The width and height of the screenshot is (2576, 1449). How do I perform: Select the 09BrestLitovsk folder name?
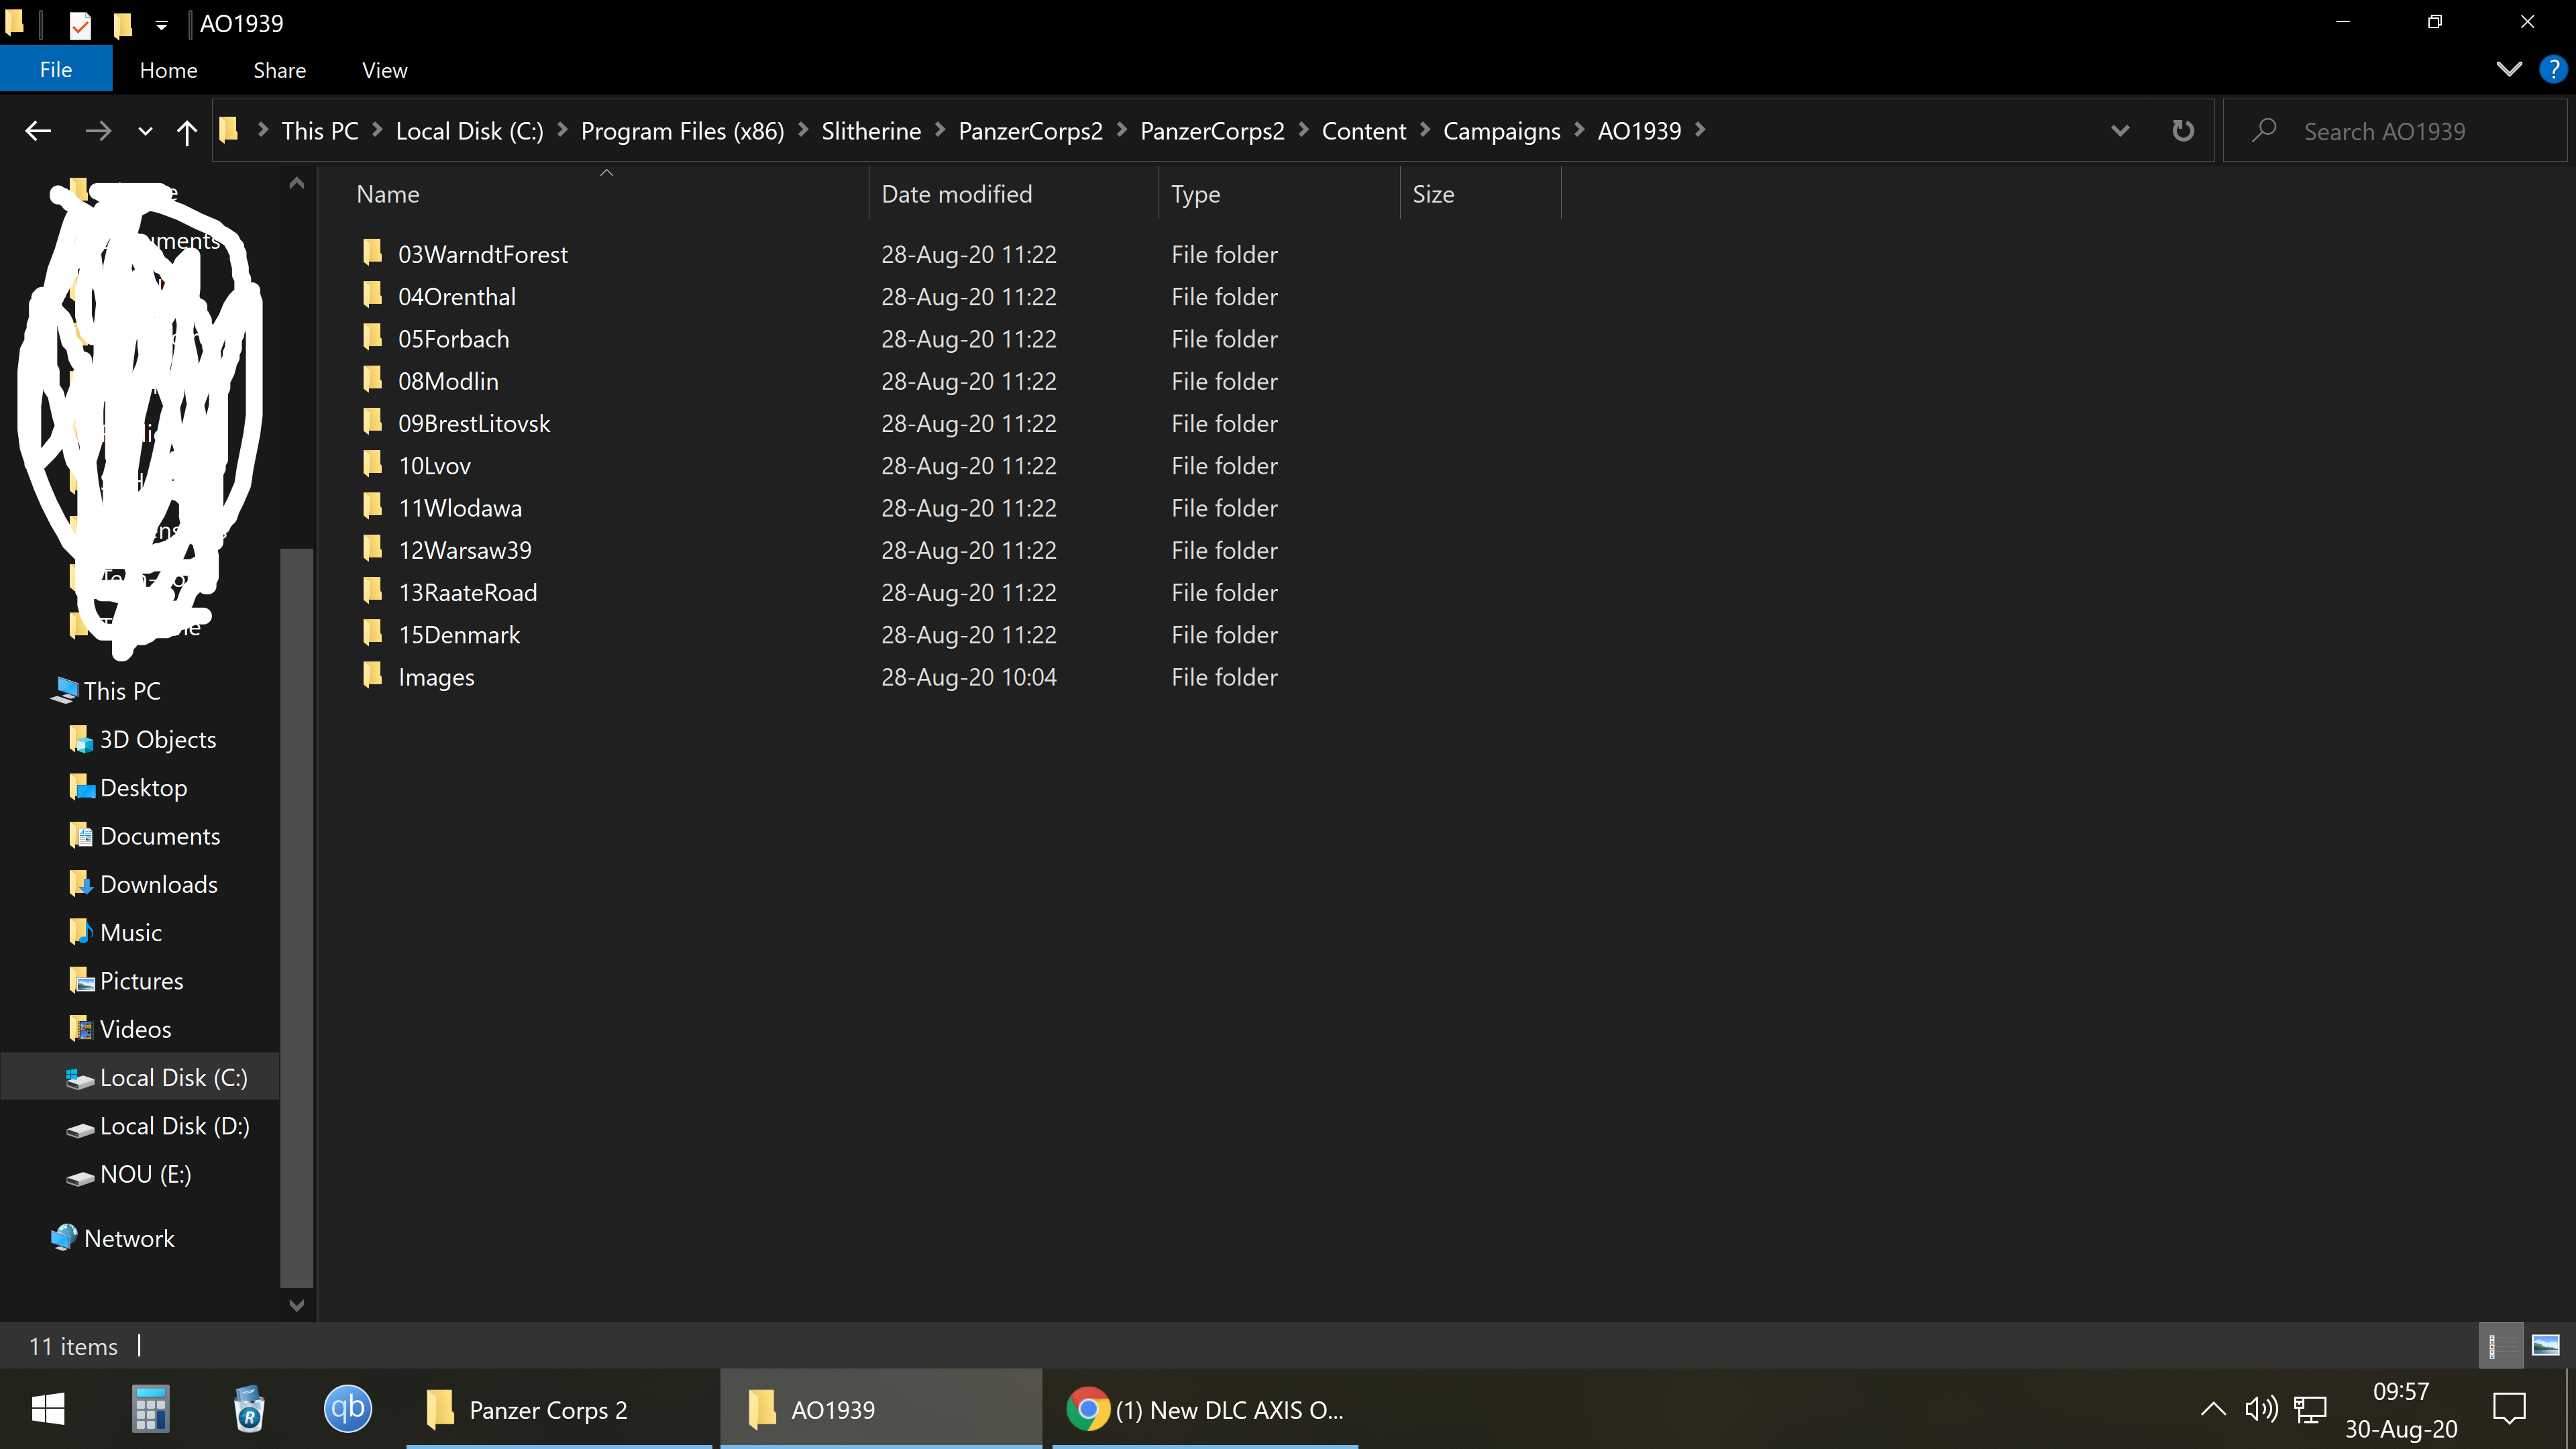pos(474,423)
